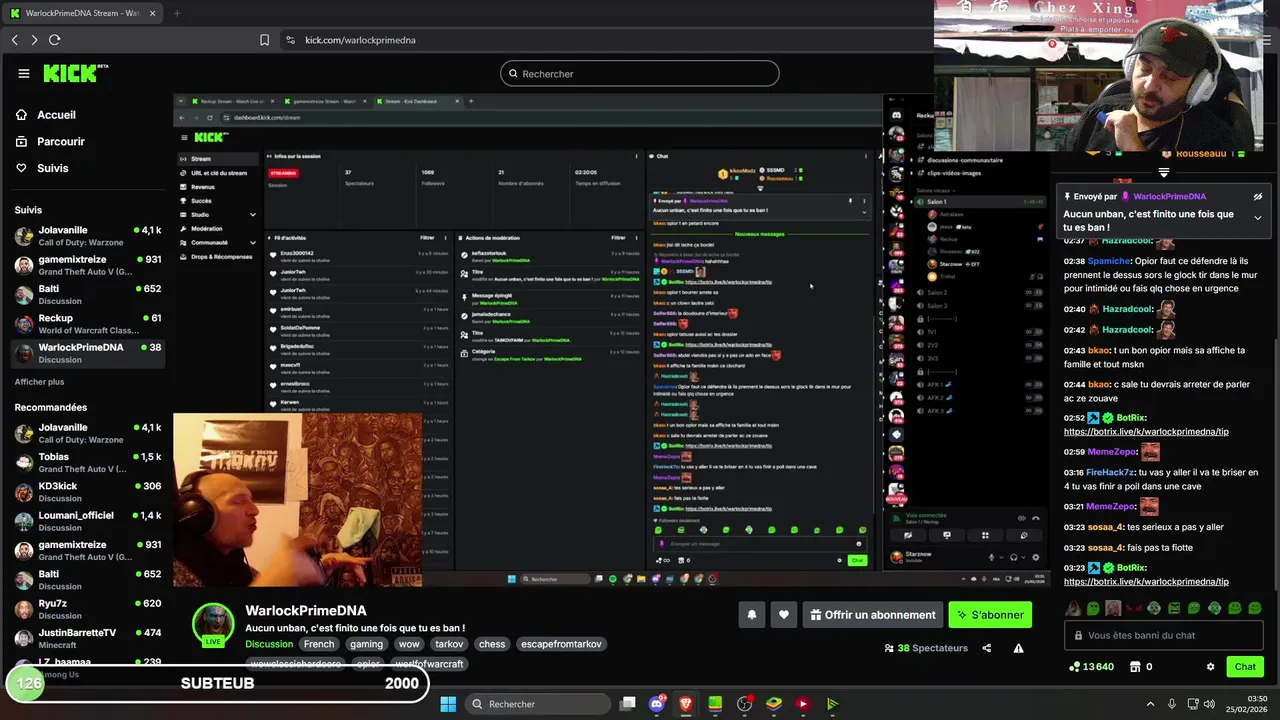
Task: Open Reckup channel in Suivis list
Action: pyautogui.click(x=88, y=323)
